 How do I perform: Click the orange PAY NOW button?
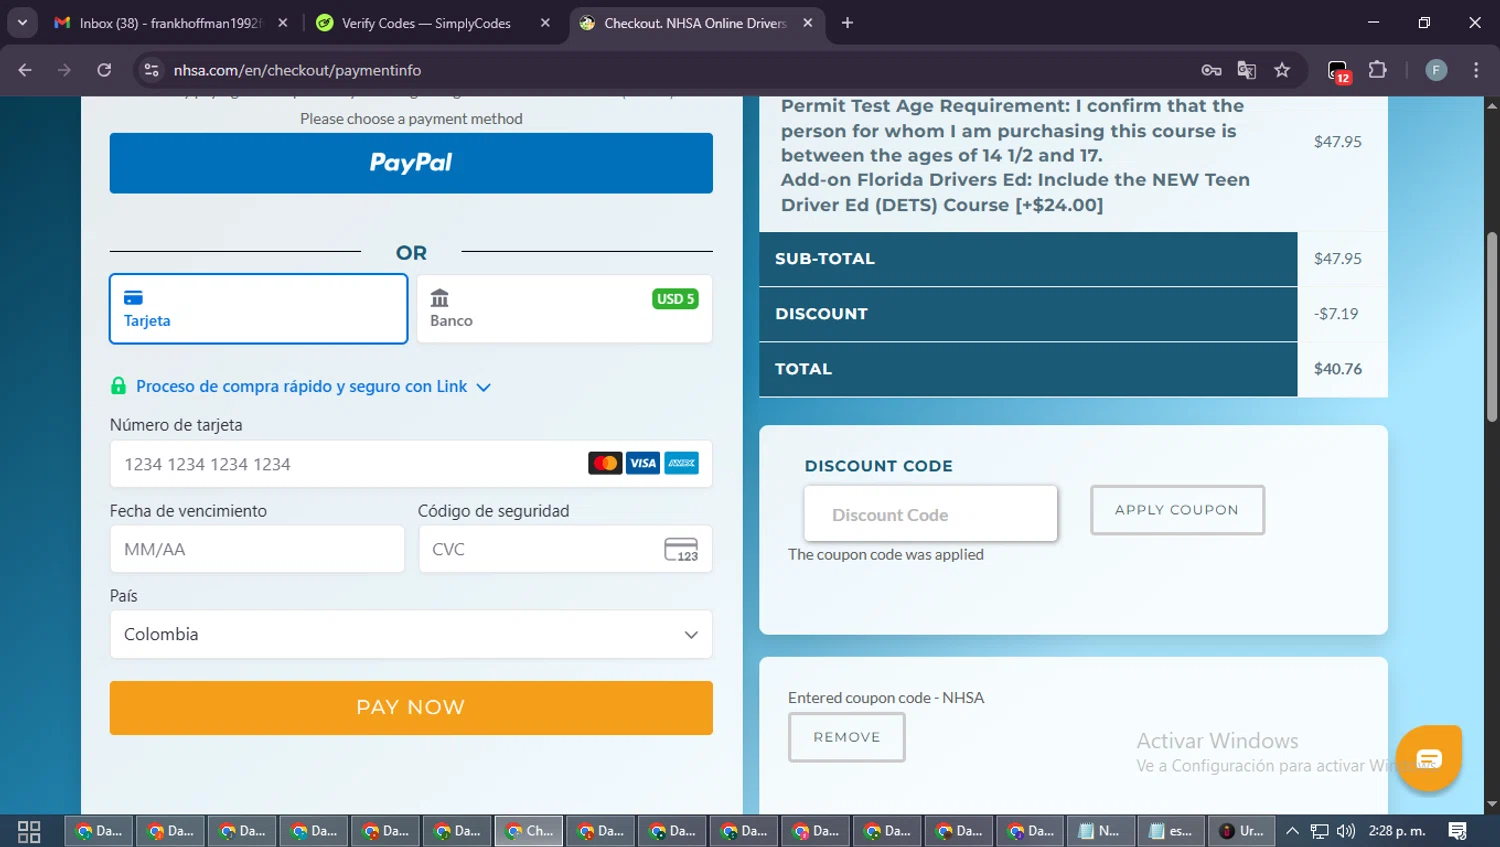point(411,708)
